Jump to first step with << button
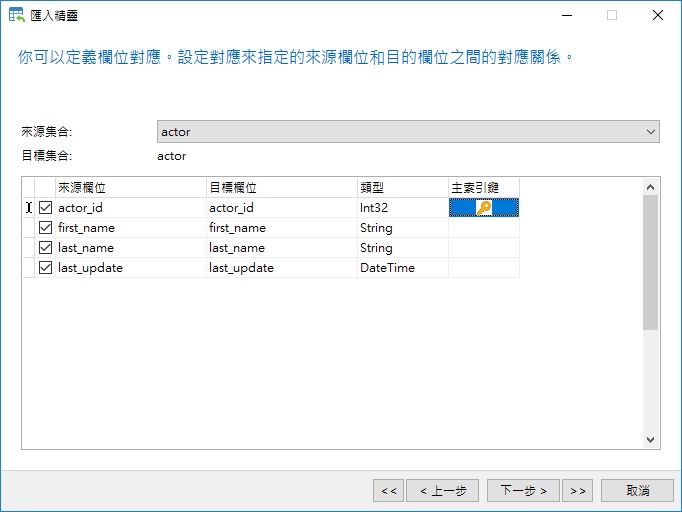Image resolution: width=682 pixels, height=512 pixels. coord(388,490)
